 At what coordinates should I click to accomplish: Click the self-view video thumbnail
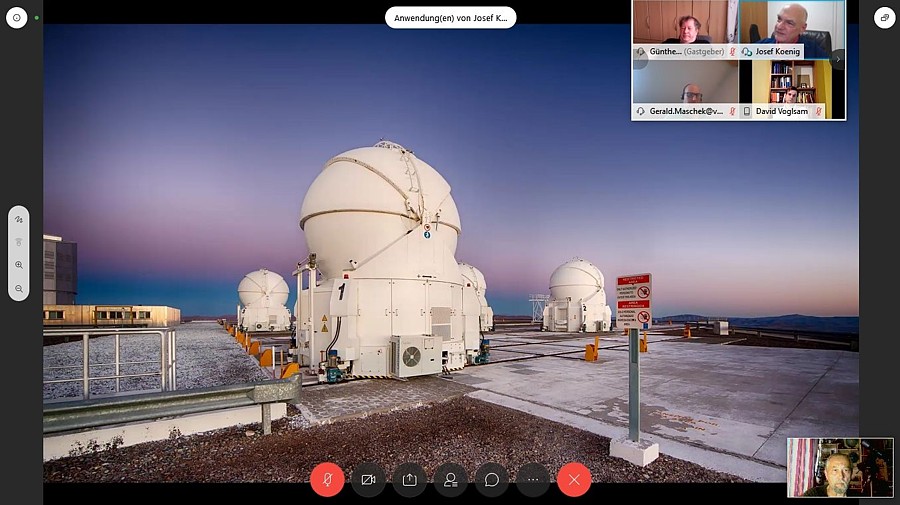tap(840, 467)
